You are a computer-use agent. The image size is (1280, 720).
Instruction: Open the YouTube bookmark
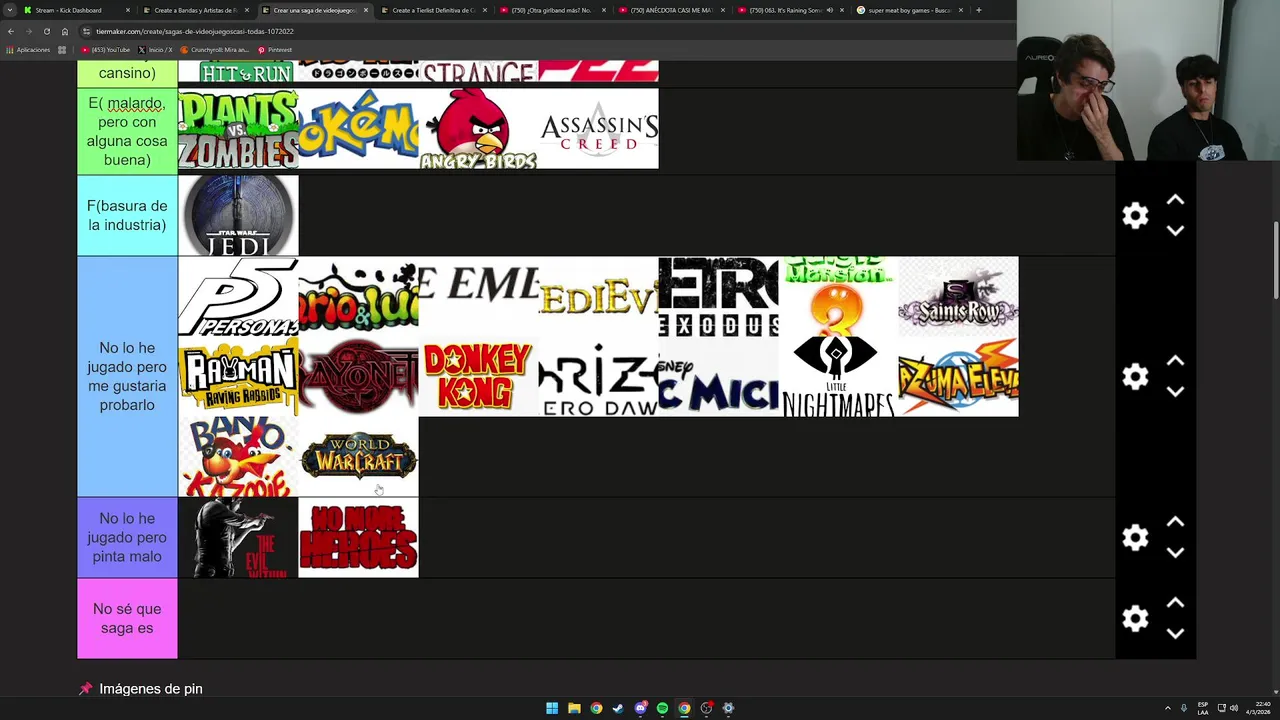(x=106, y=50)
